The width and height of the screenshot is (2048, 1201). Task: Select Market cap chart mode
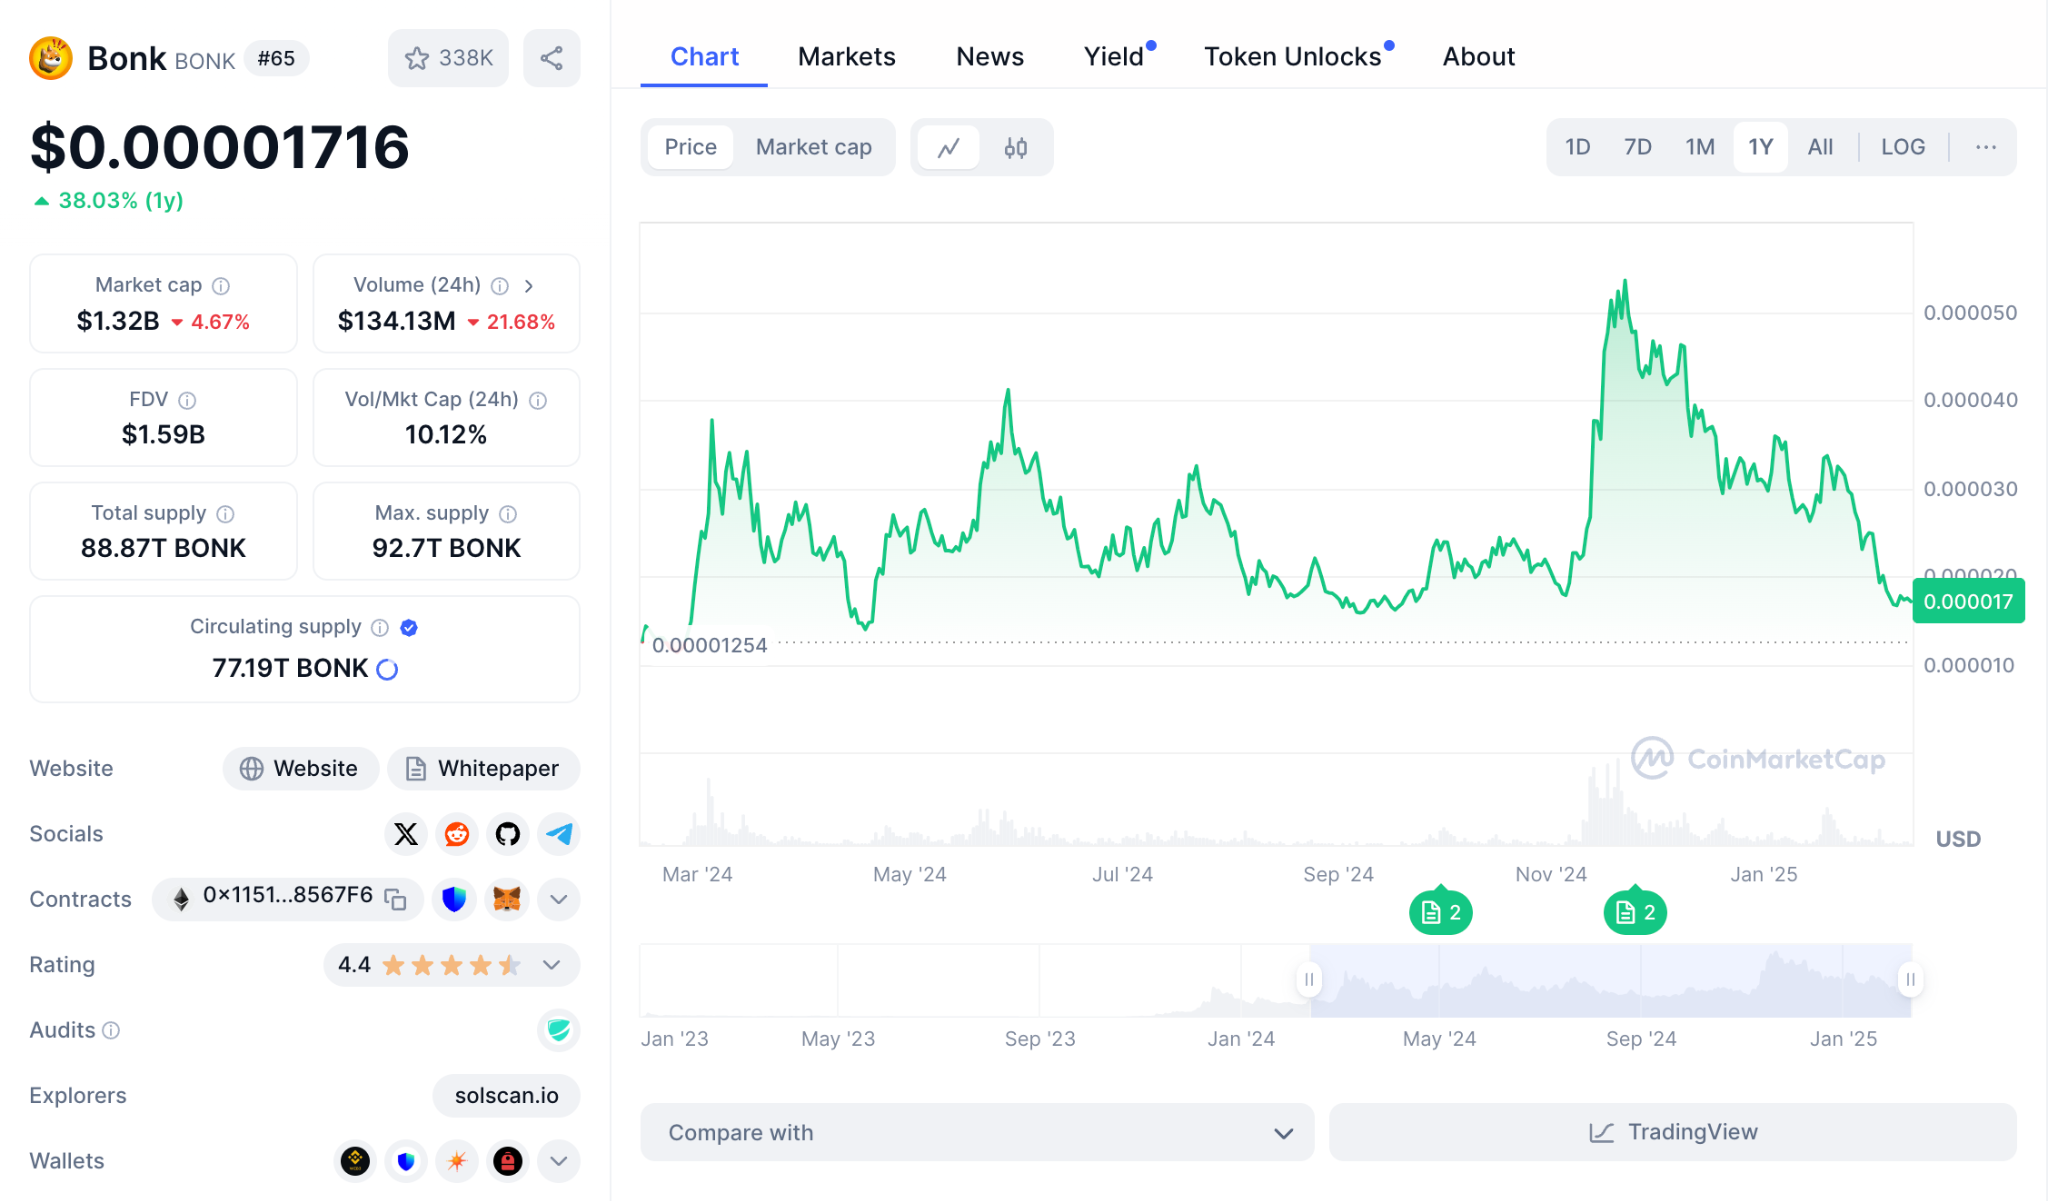(814, 148)
